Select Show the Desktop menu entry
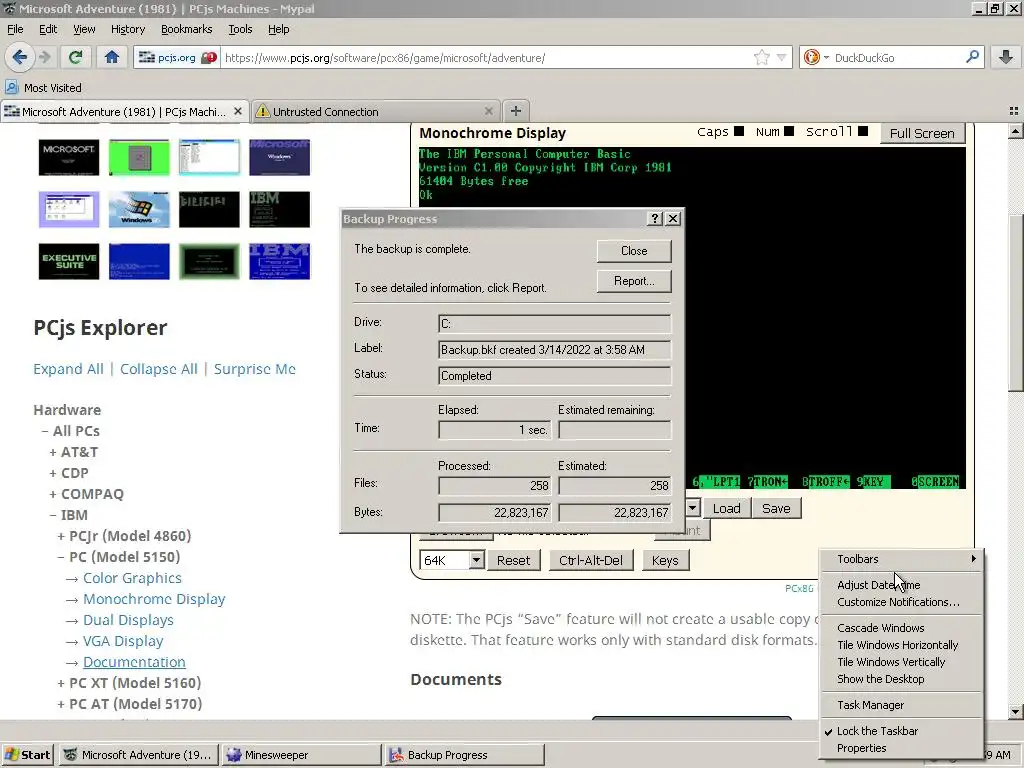 [x=880, y=679]
